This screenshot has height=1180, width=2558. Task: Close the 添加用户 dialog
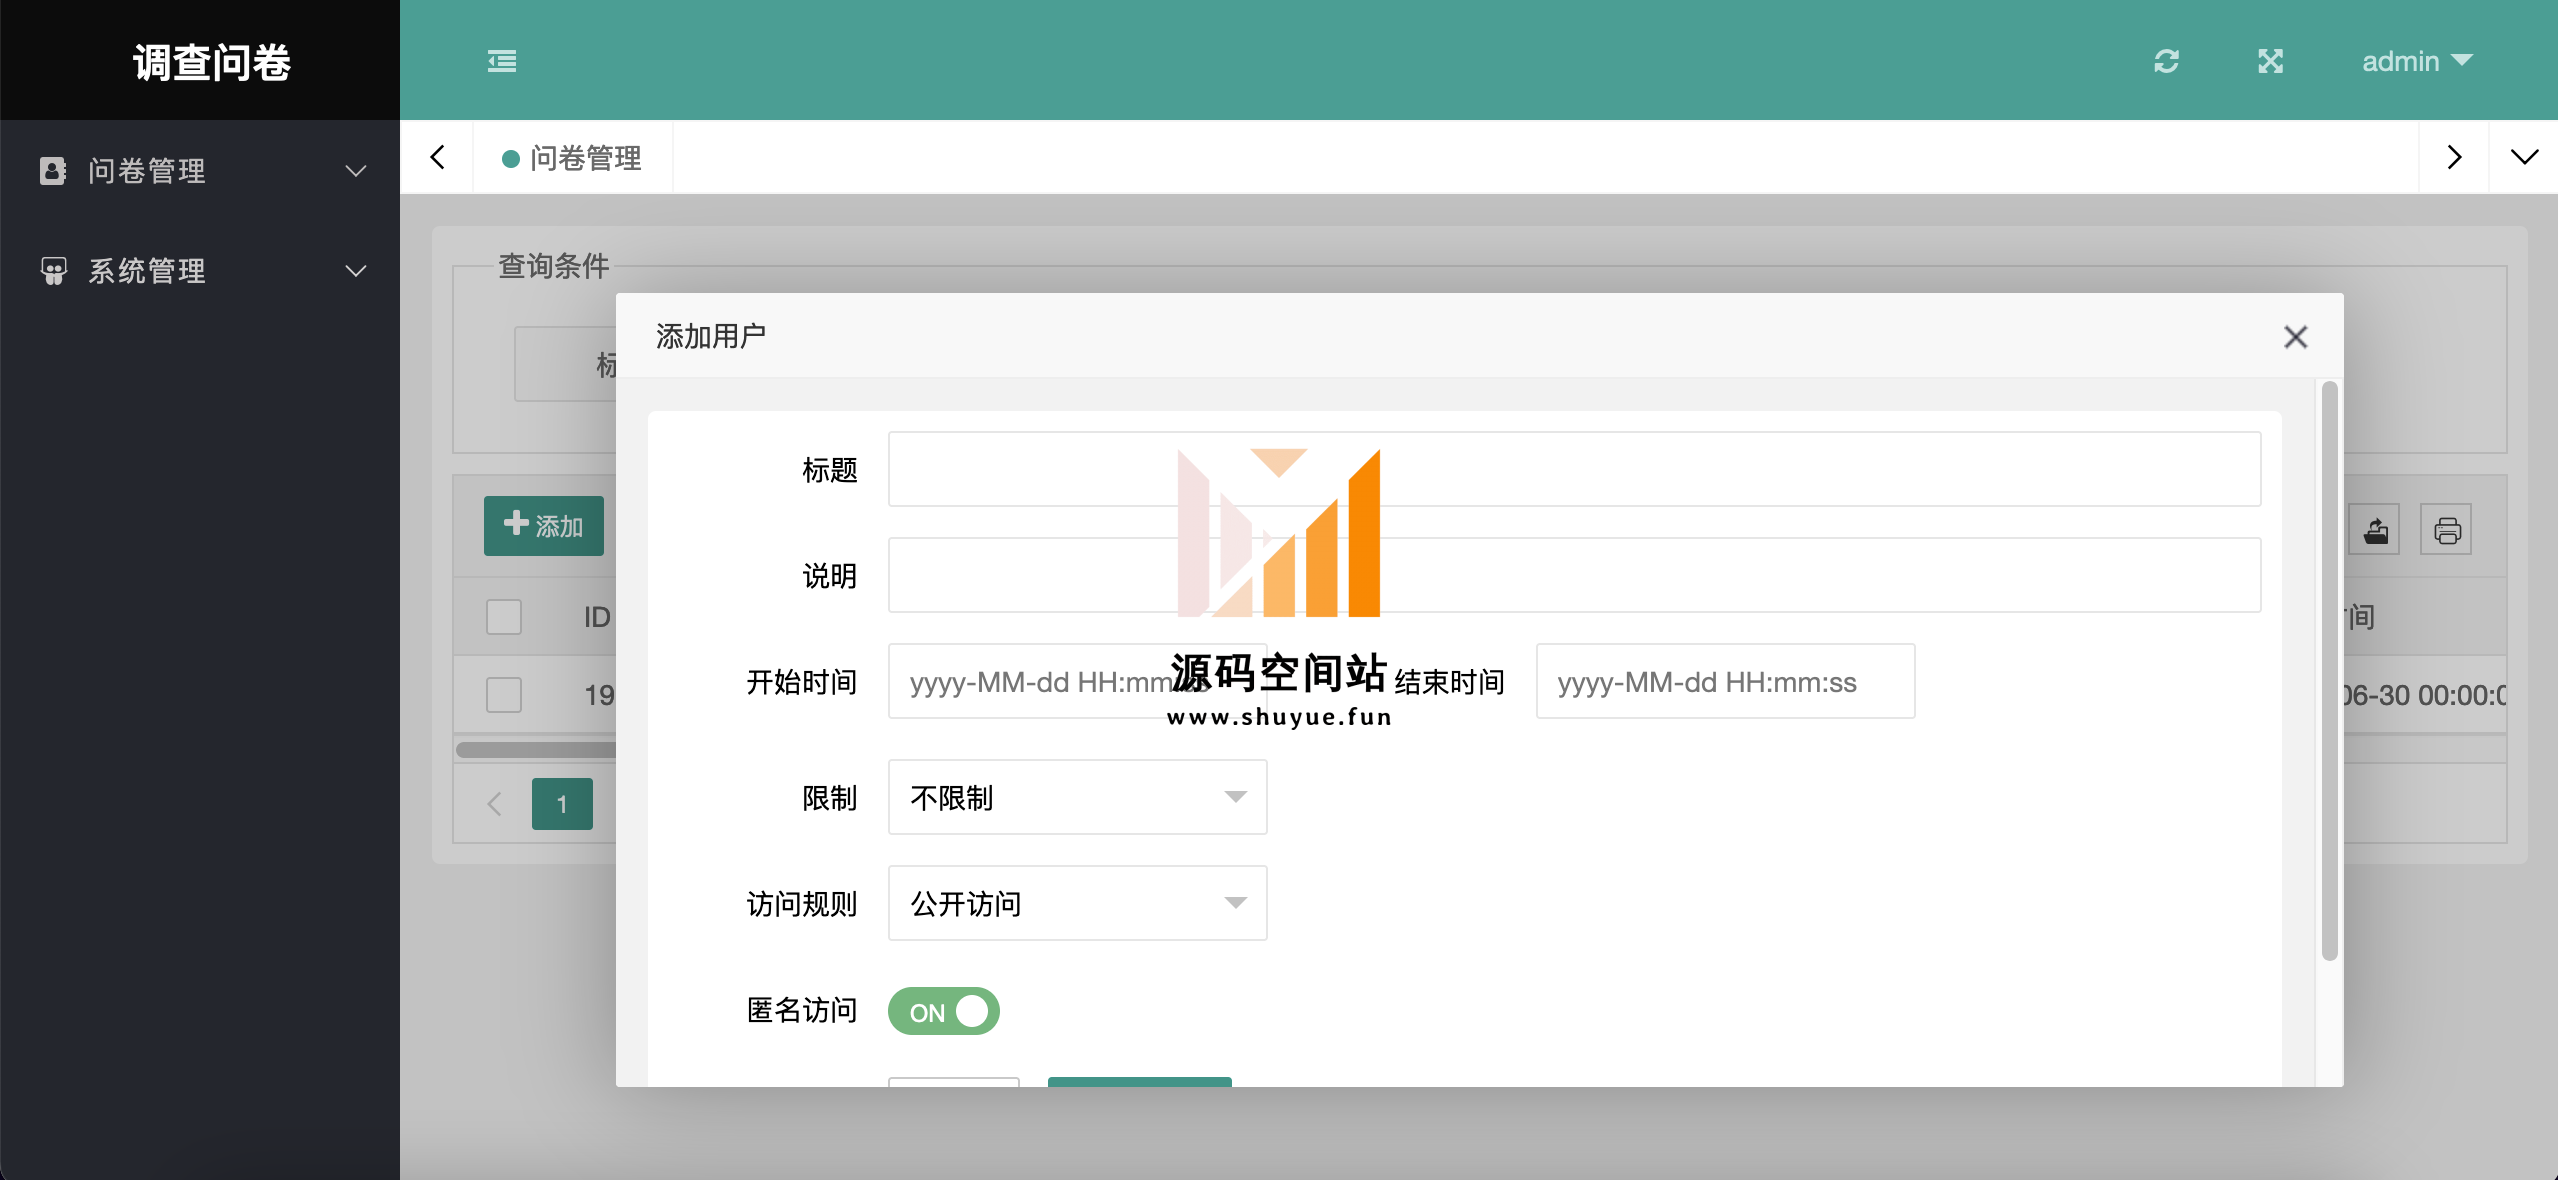(x=2295, y=337)
